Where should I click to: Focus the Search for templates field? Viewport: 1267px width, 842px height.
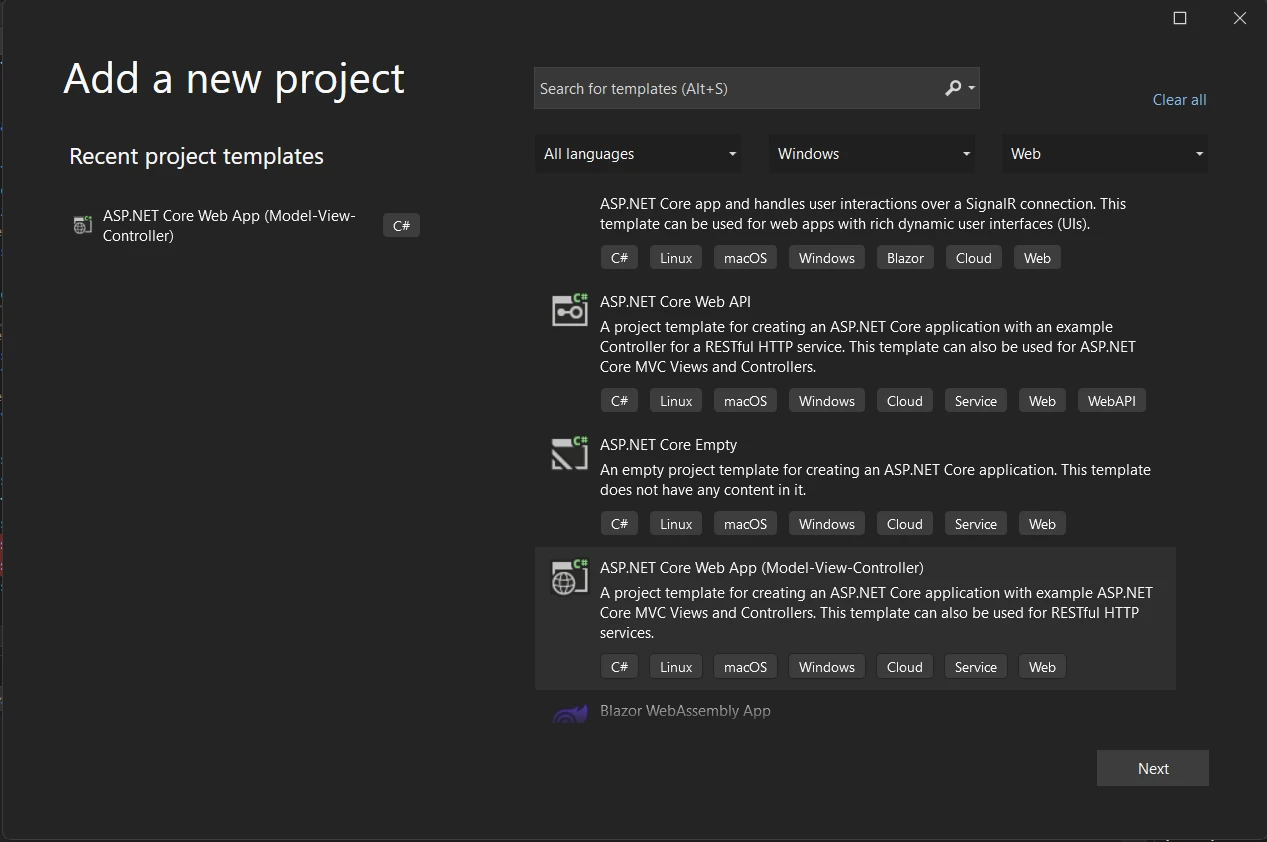tap(735, 88)
